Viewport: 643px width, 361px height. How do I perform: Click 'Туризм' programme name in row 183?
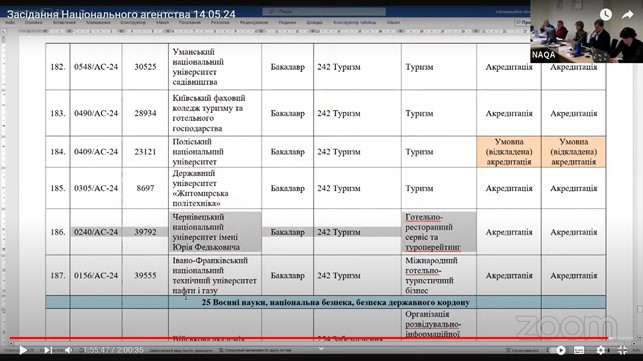(x=419, y=113)
